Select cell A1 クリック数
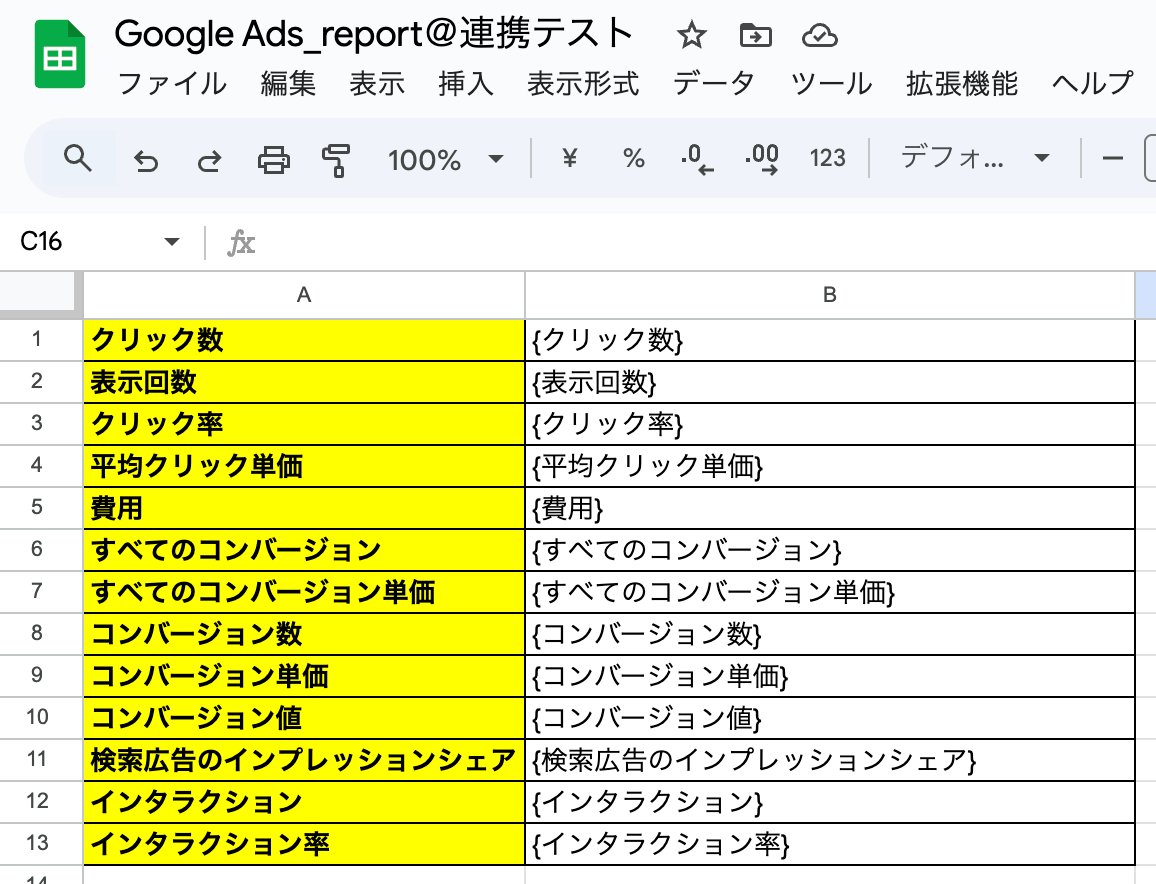 [304, 340]
